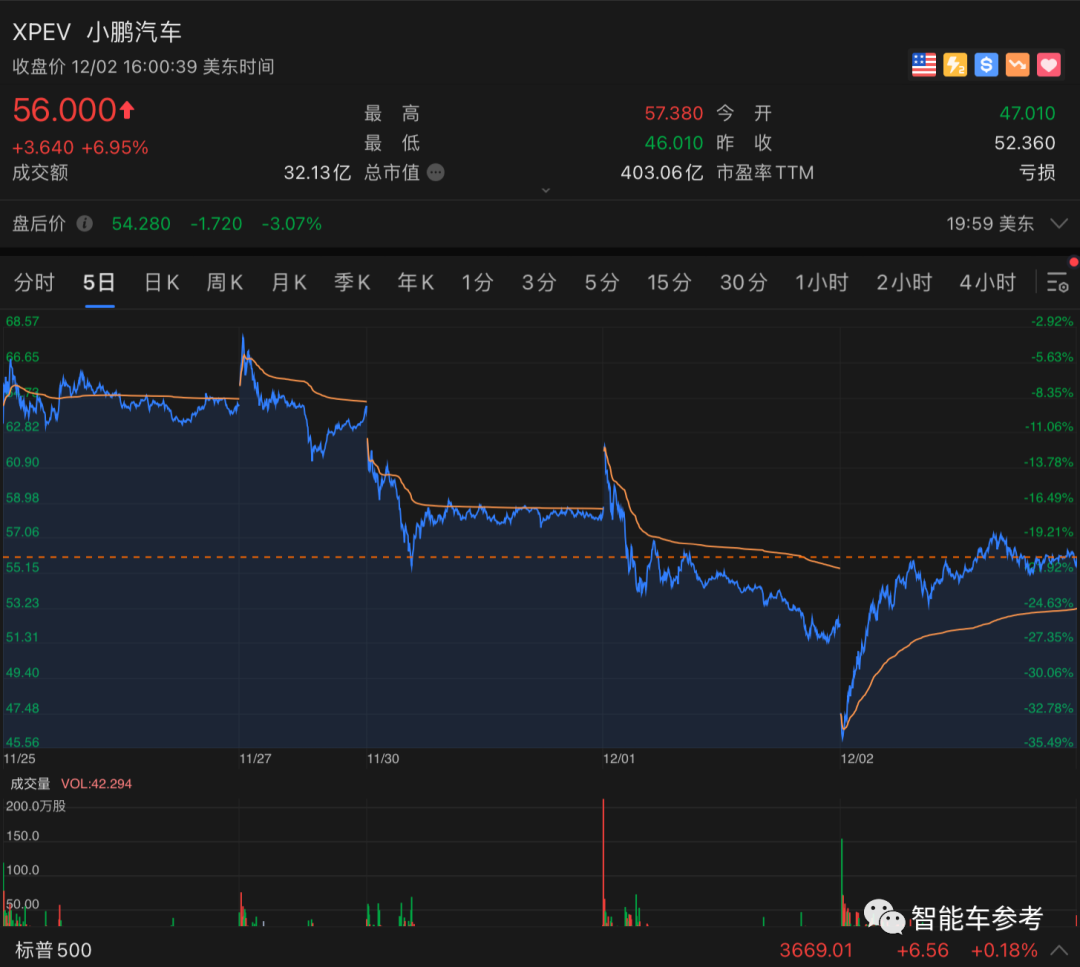Image resolution: width=1080 pixels, height=967 pixels.
Task: Select the 30分 interval tab
Action: 743,282
